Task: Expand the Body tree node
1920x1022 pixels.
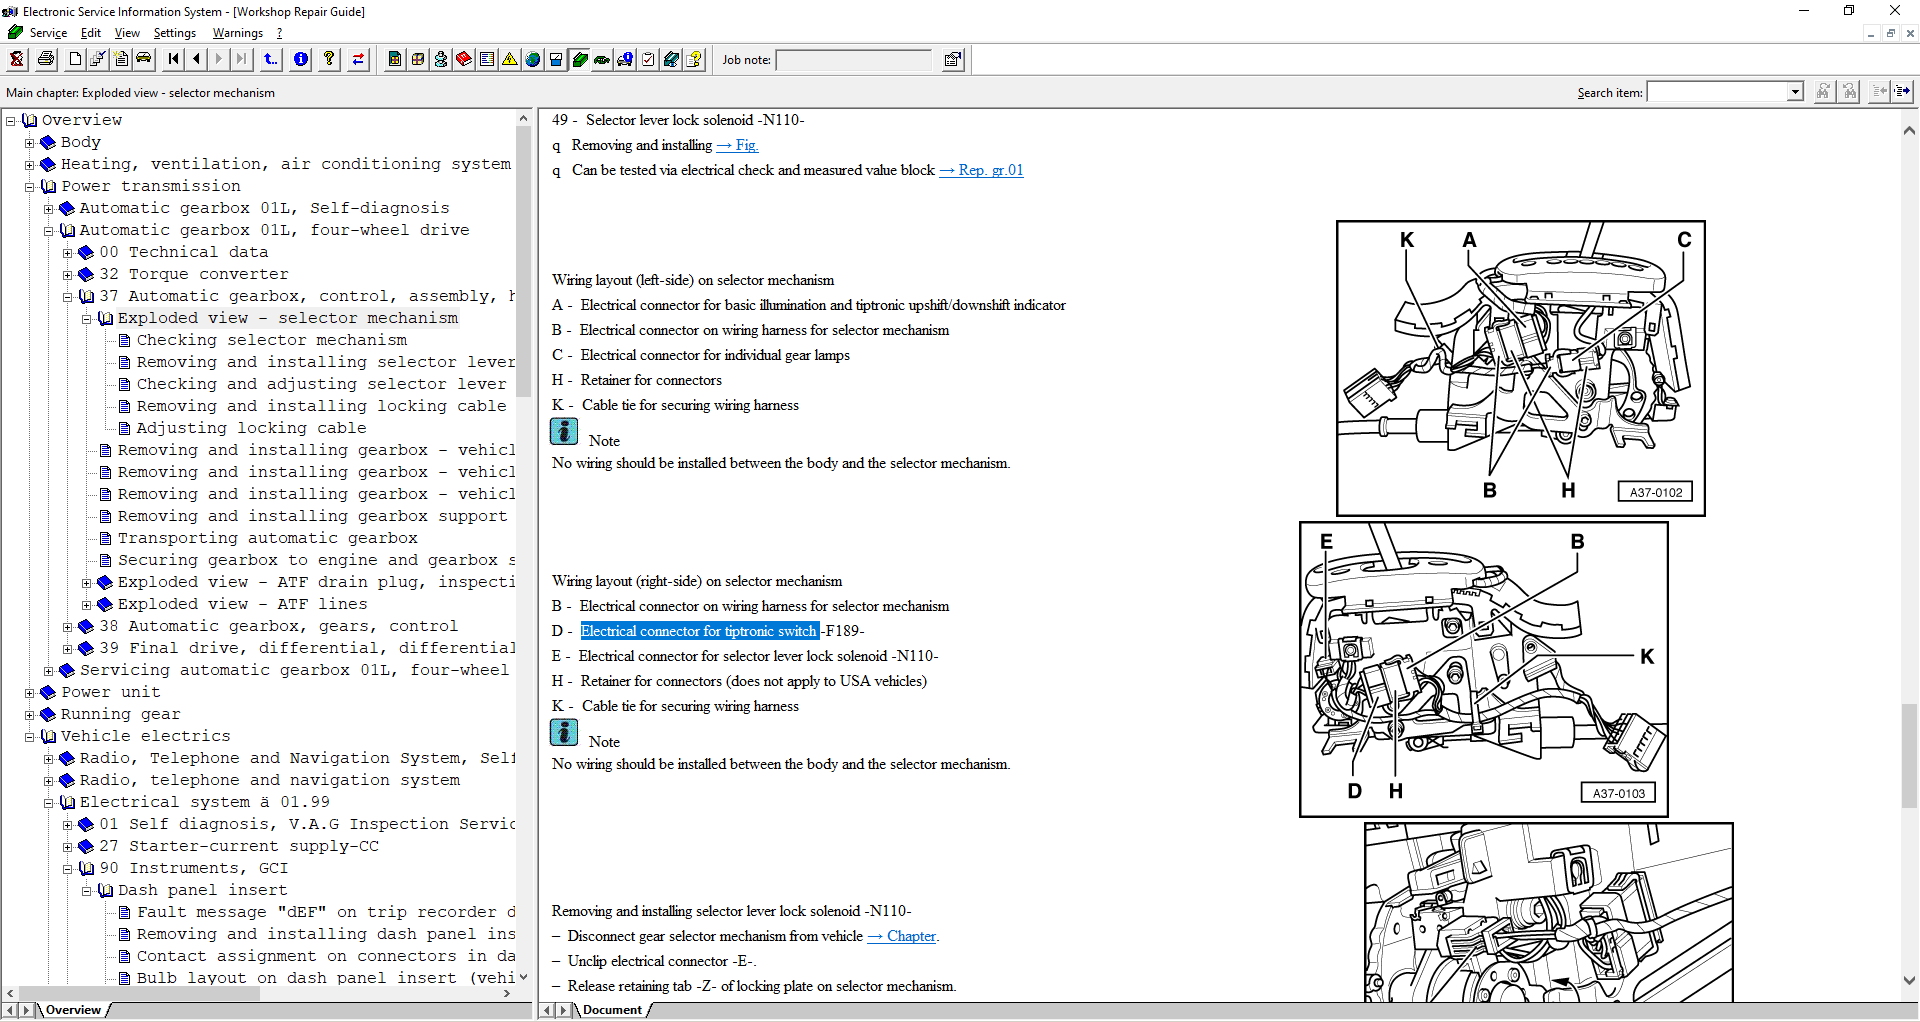Action: [x=30, y=143]
